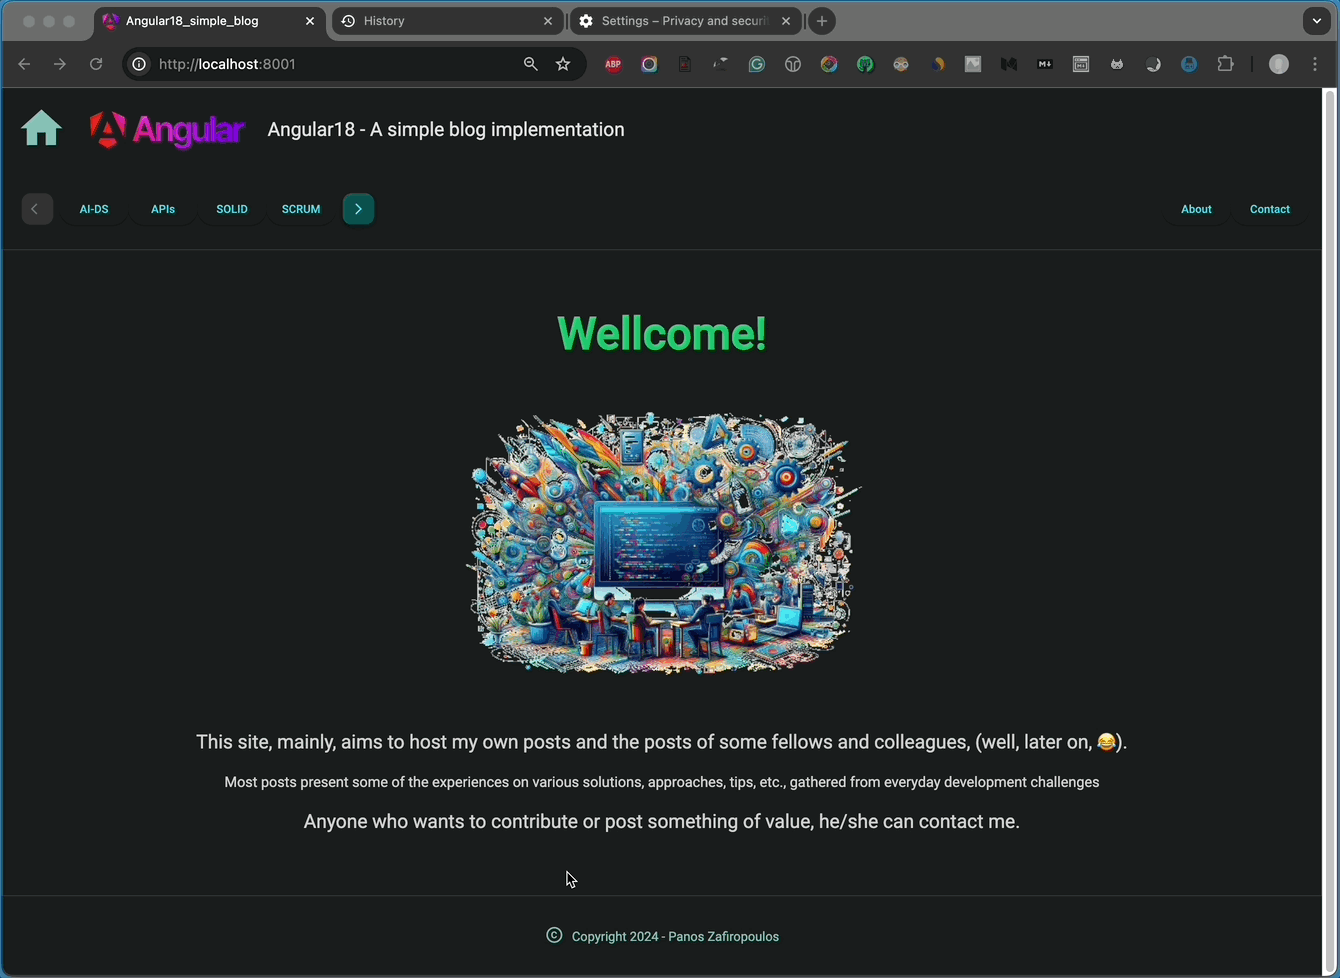Viewport: 1340px width, 978px height.
Task: Click the 'Most posts present' sentence
Action: (662, 782)
